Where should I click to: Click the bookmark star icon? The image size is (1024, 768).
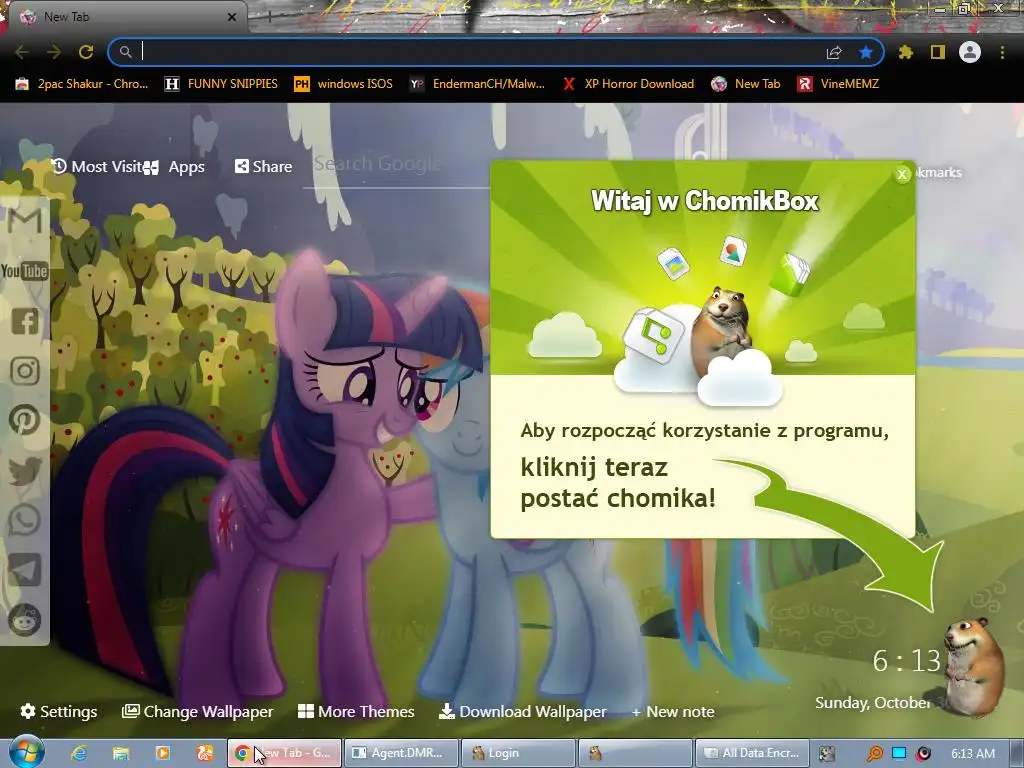coord(866,52)
